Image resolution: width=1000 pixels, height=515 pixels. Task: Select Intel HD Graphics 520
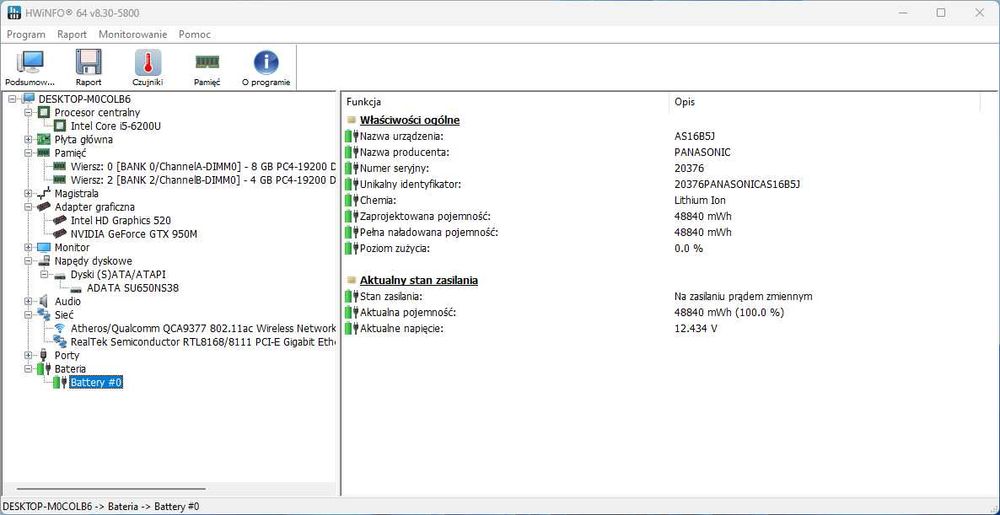[x=121, y=221]
